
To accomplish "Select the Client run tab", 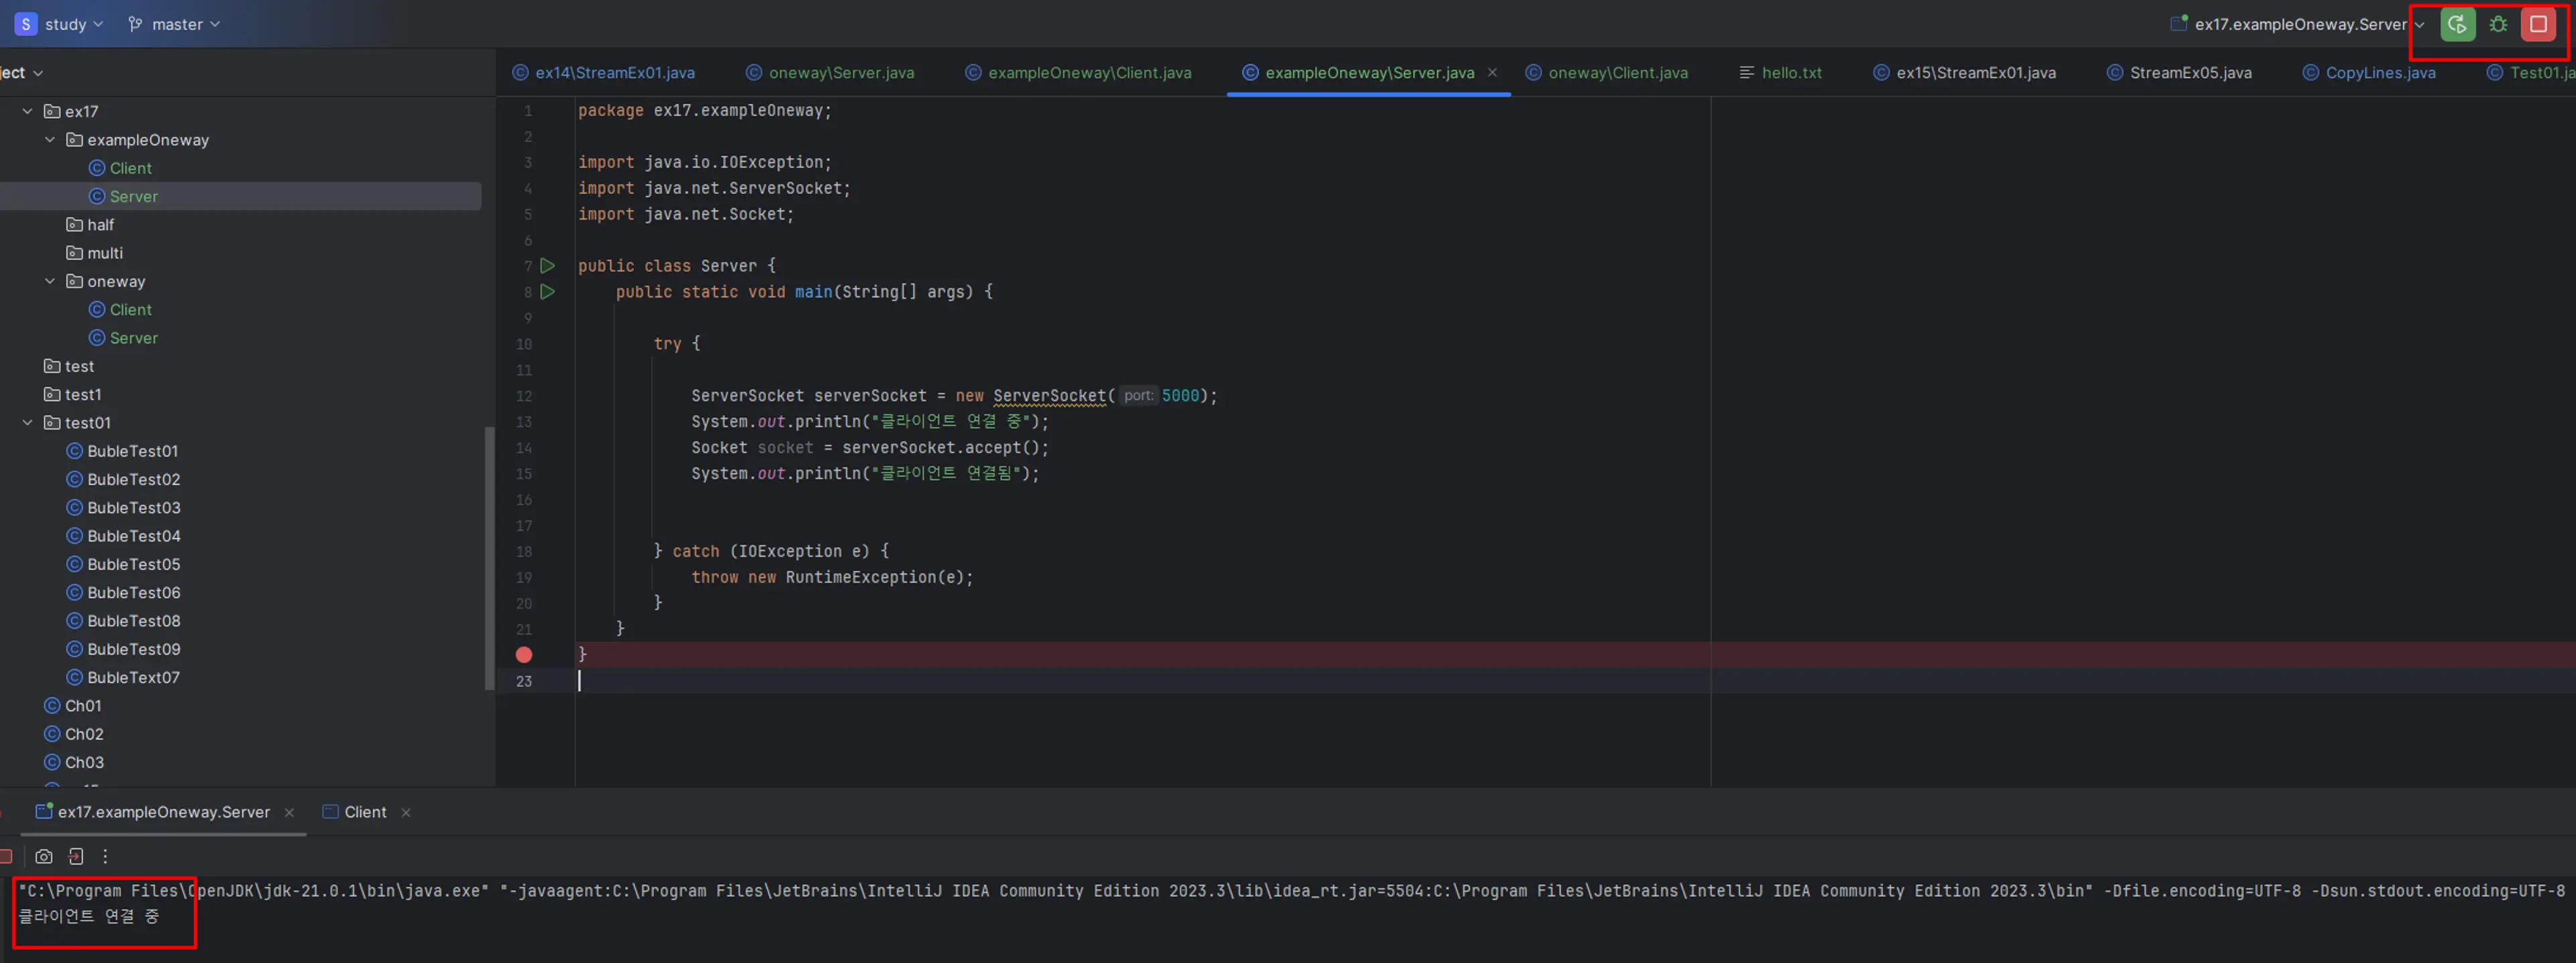I will tap(355, 812).
